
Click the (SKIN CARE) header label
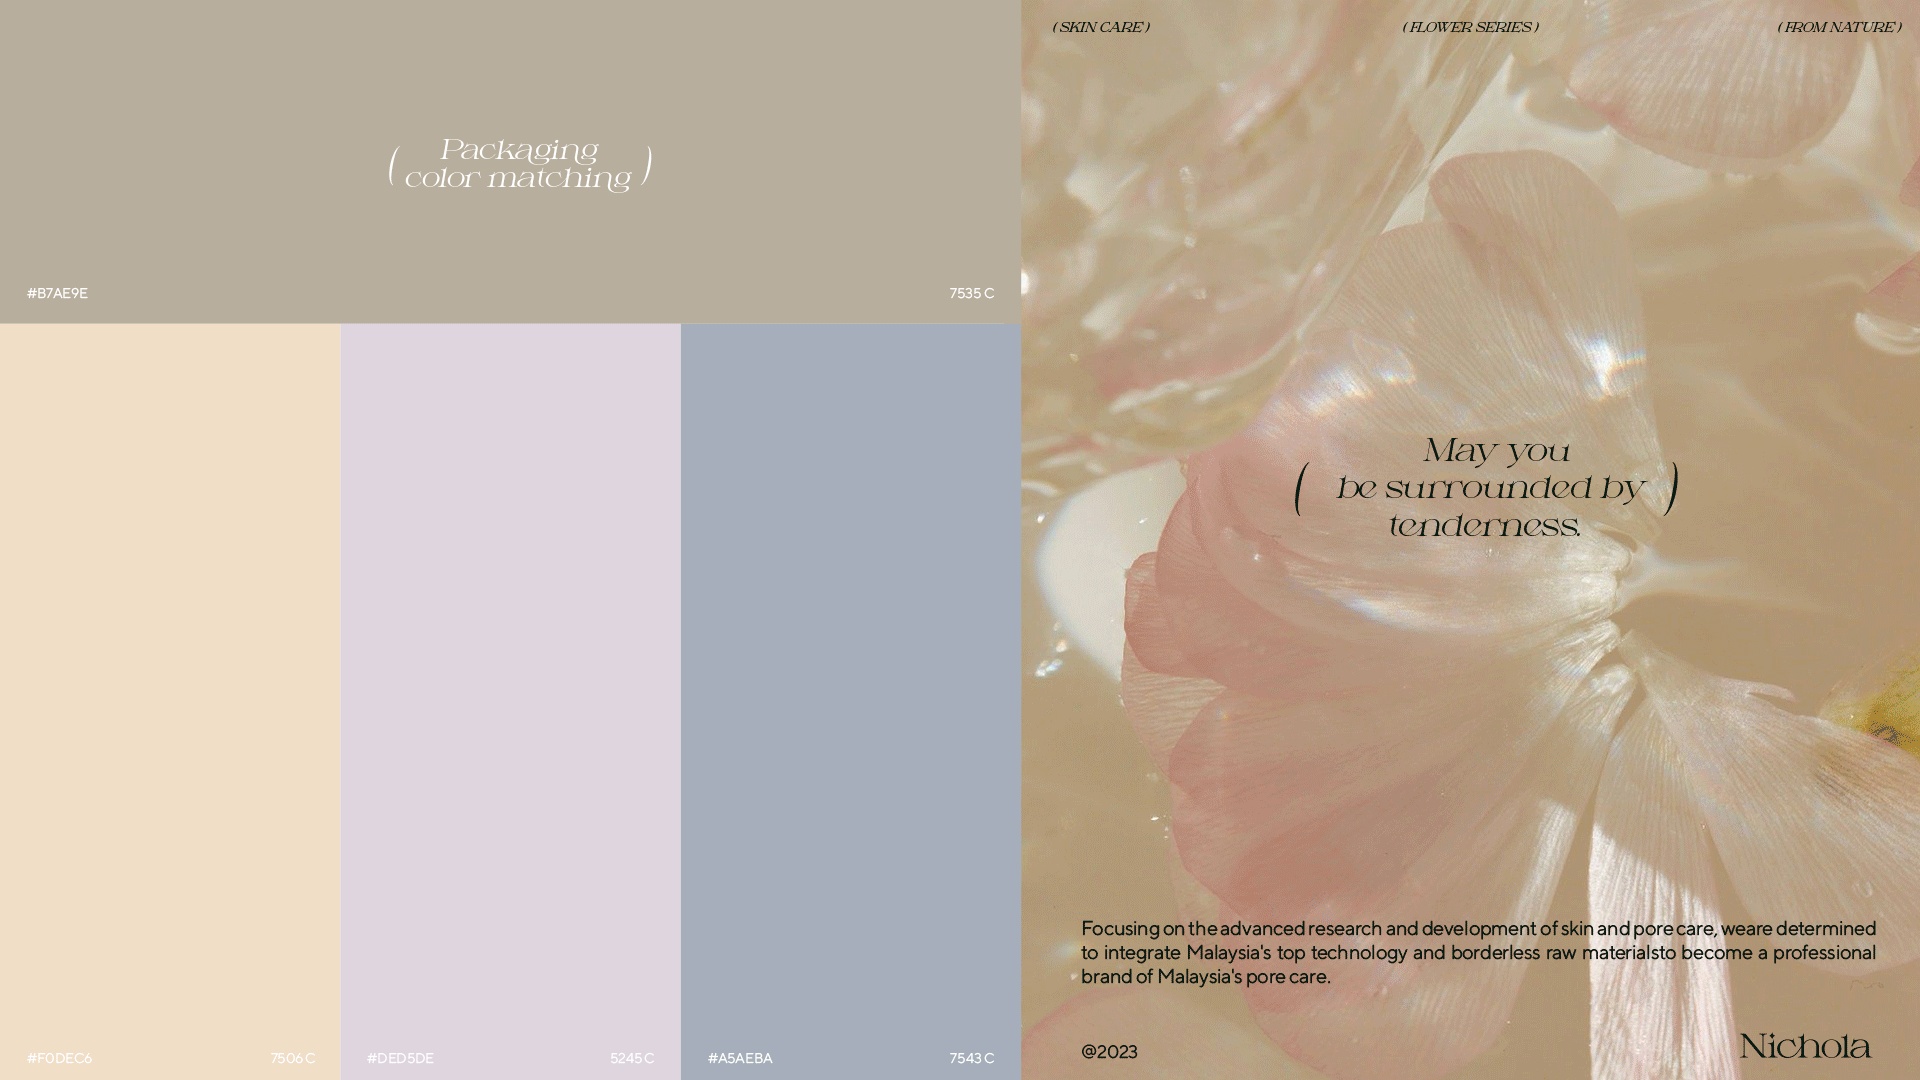(1101, 28)
